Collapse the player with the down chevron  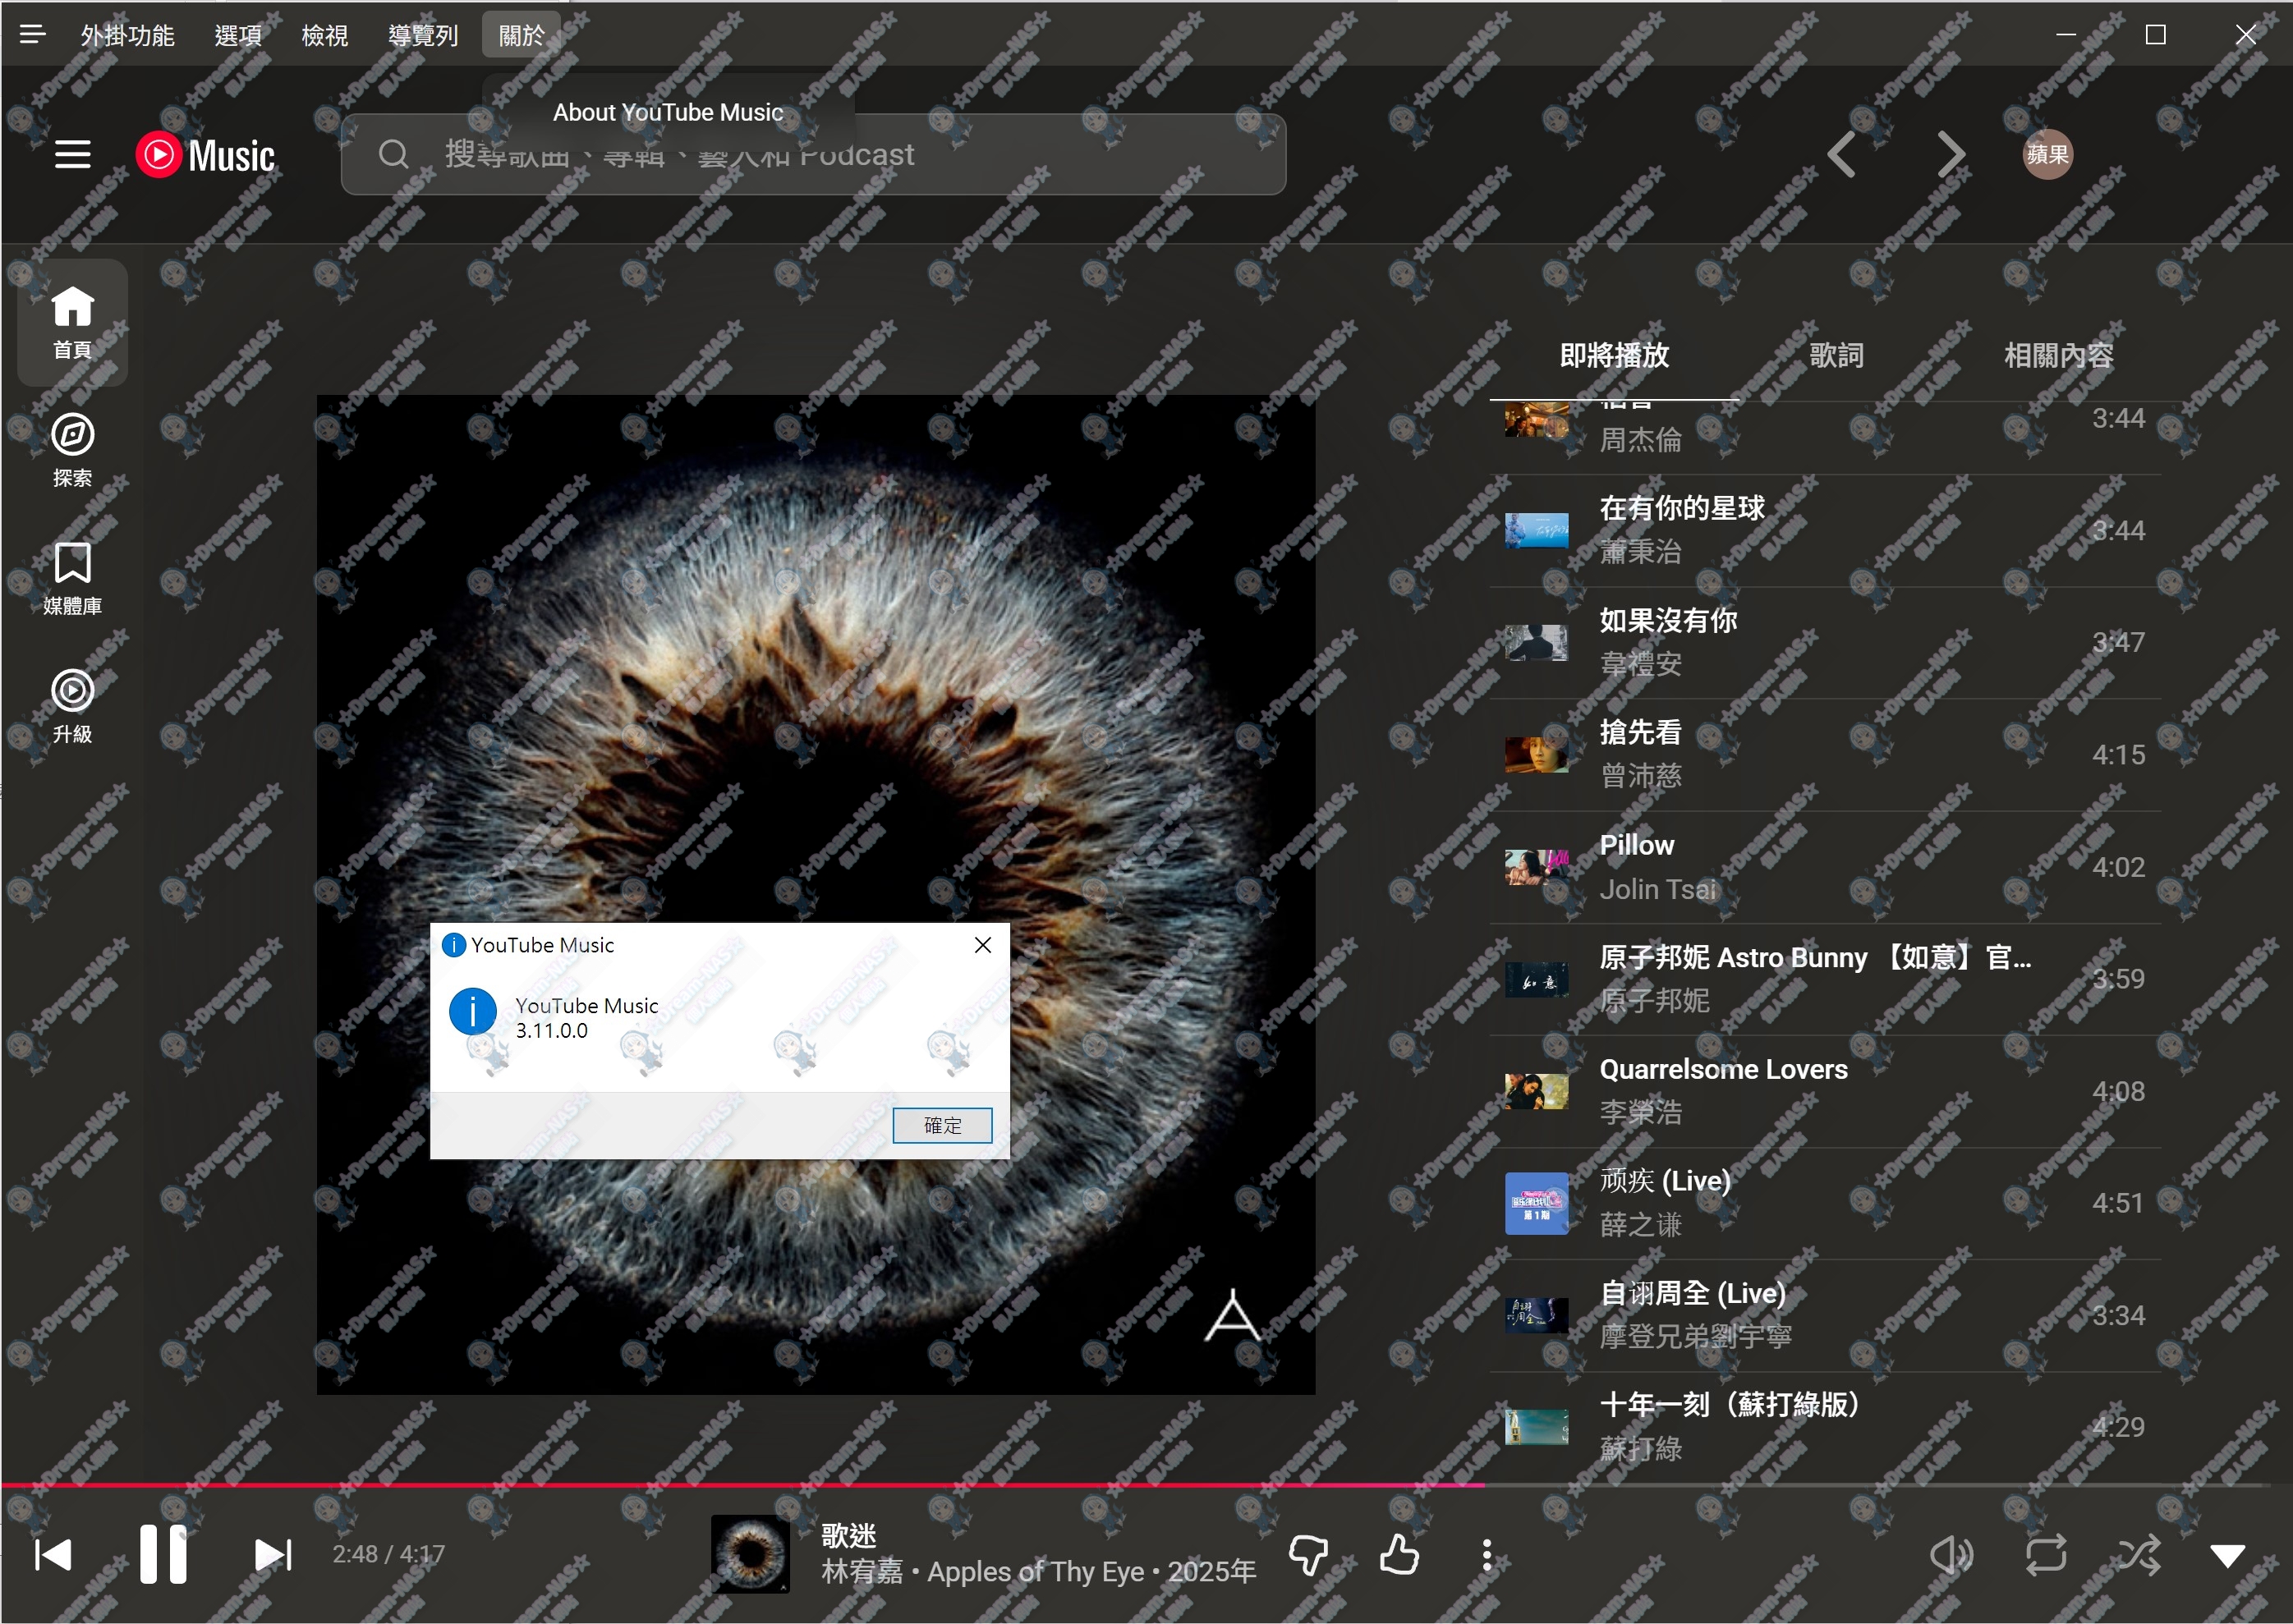(x=2227, y=1554)
